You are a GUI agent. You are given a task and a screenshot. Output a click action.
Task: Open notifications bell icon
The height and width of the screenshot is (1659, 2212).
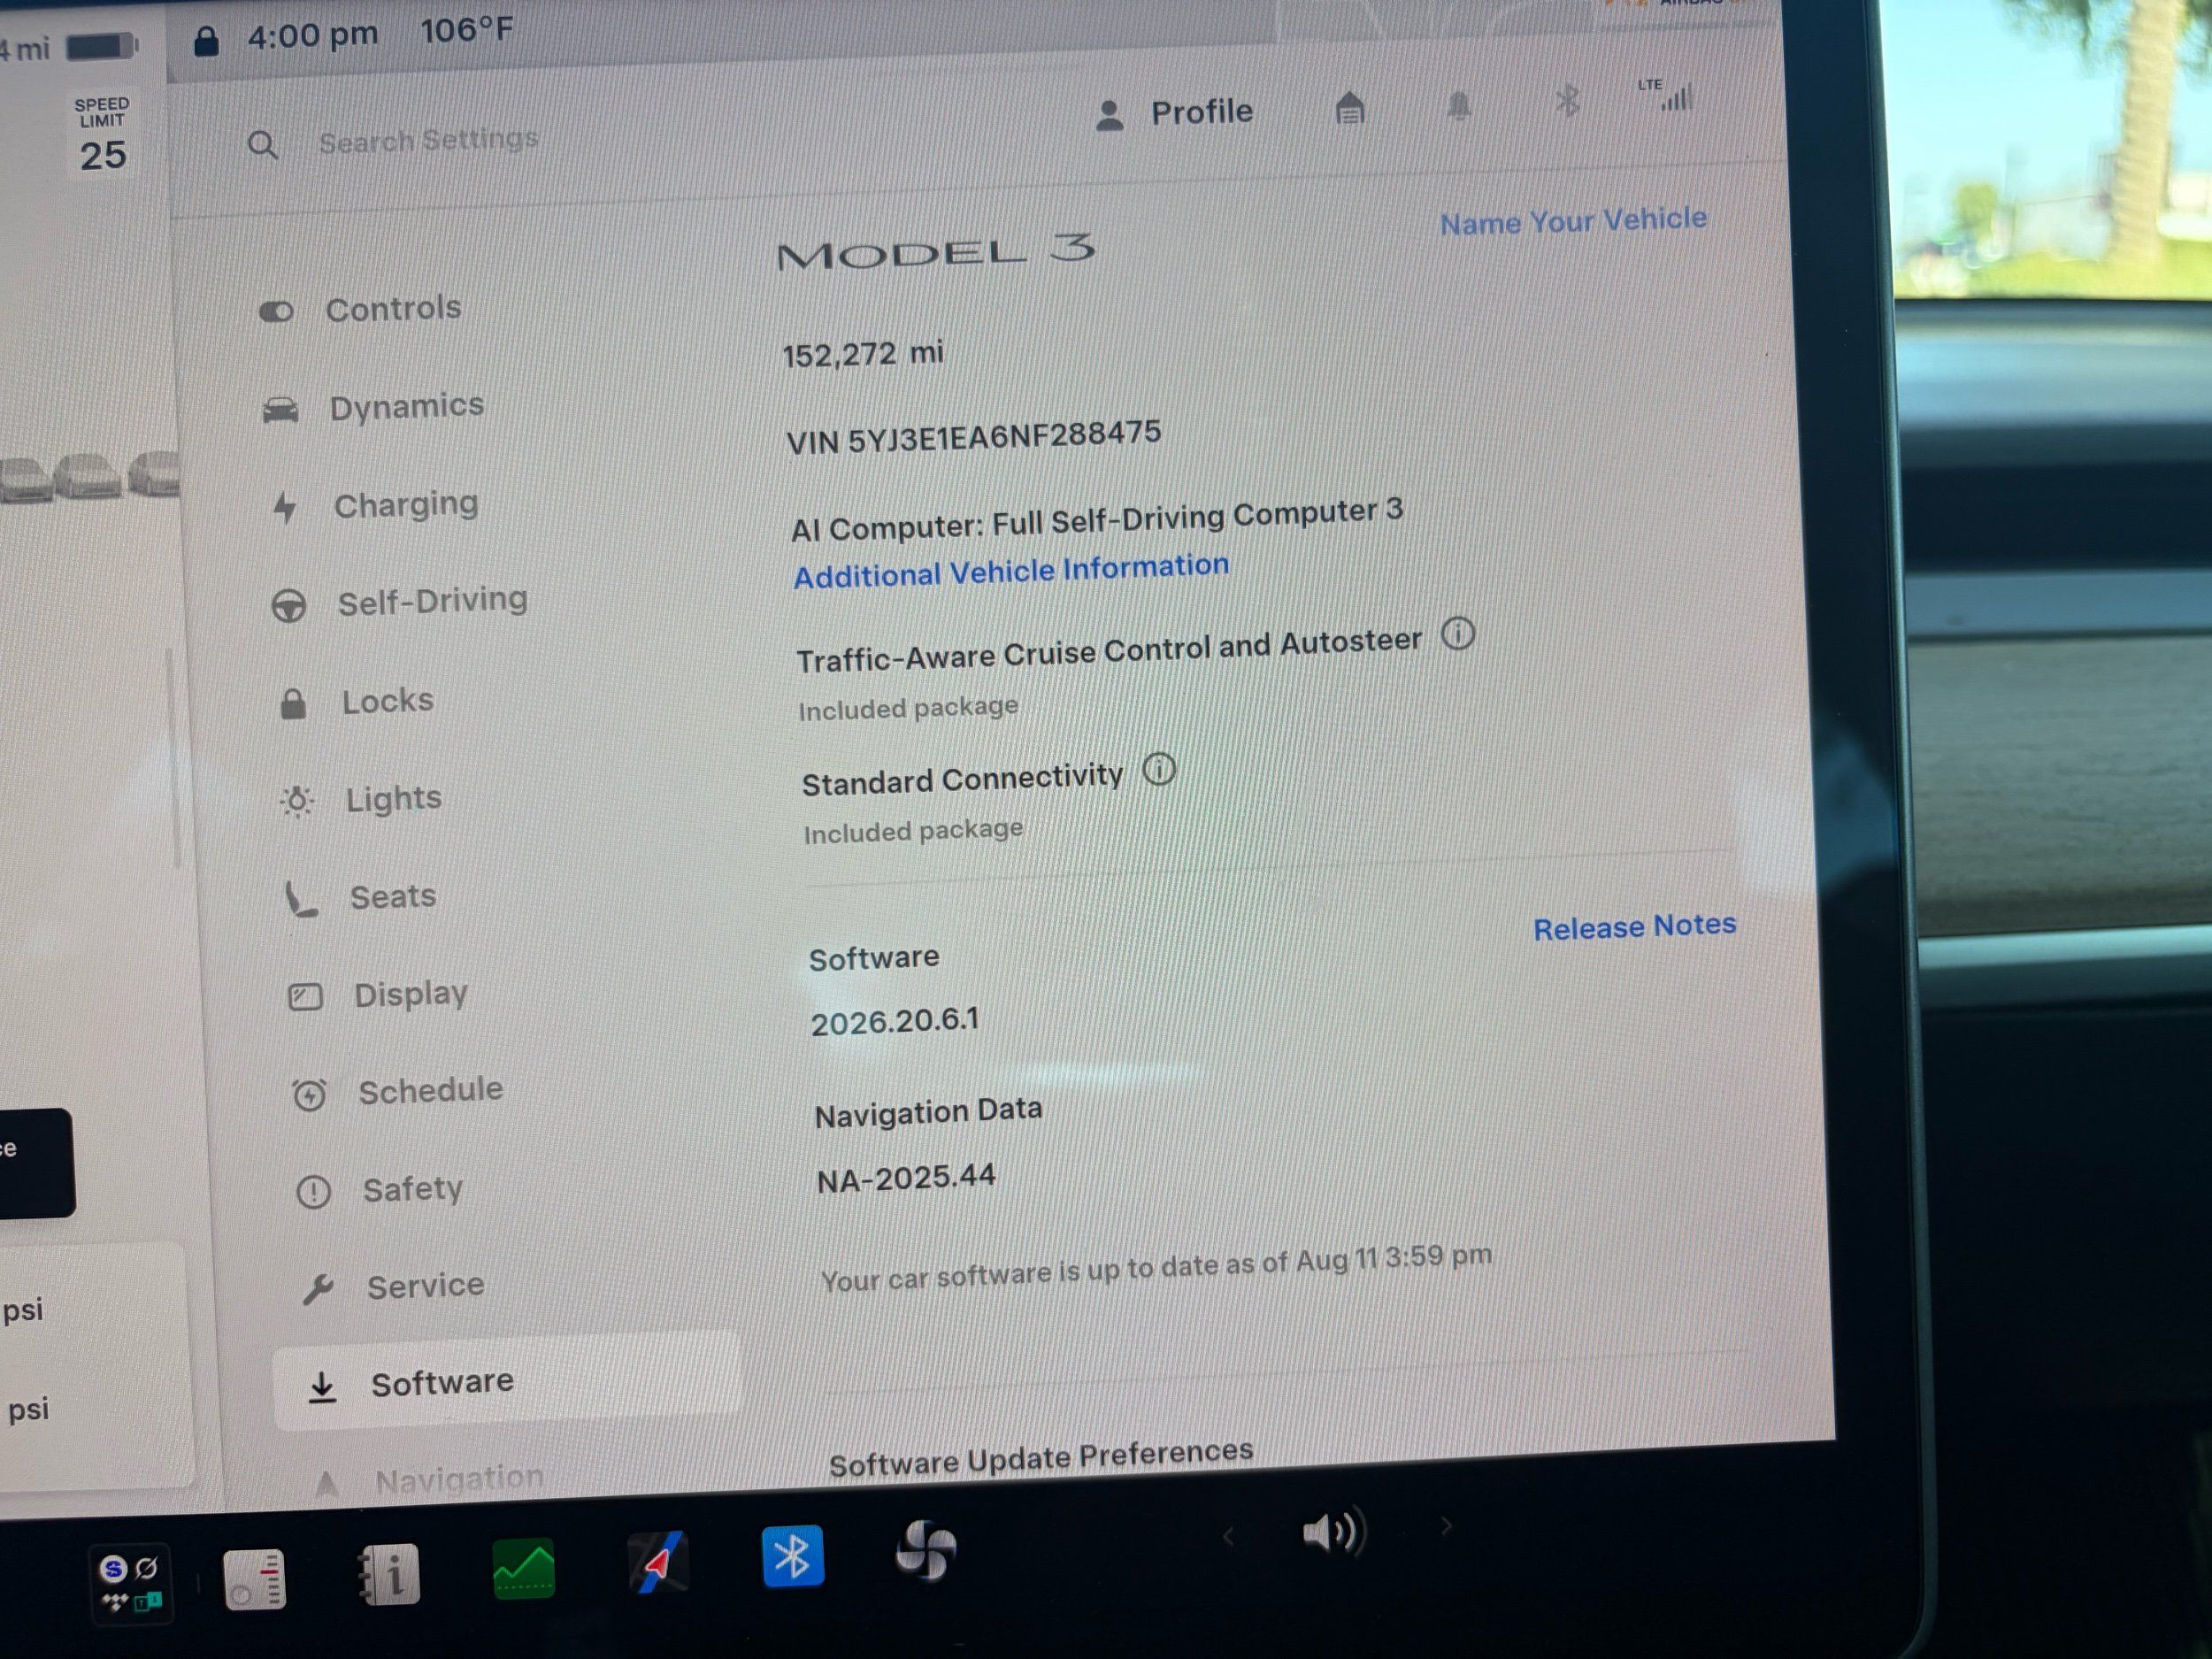coord(1459,104)
